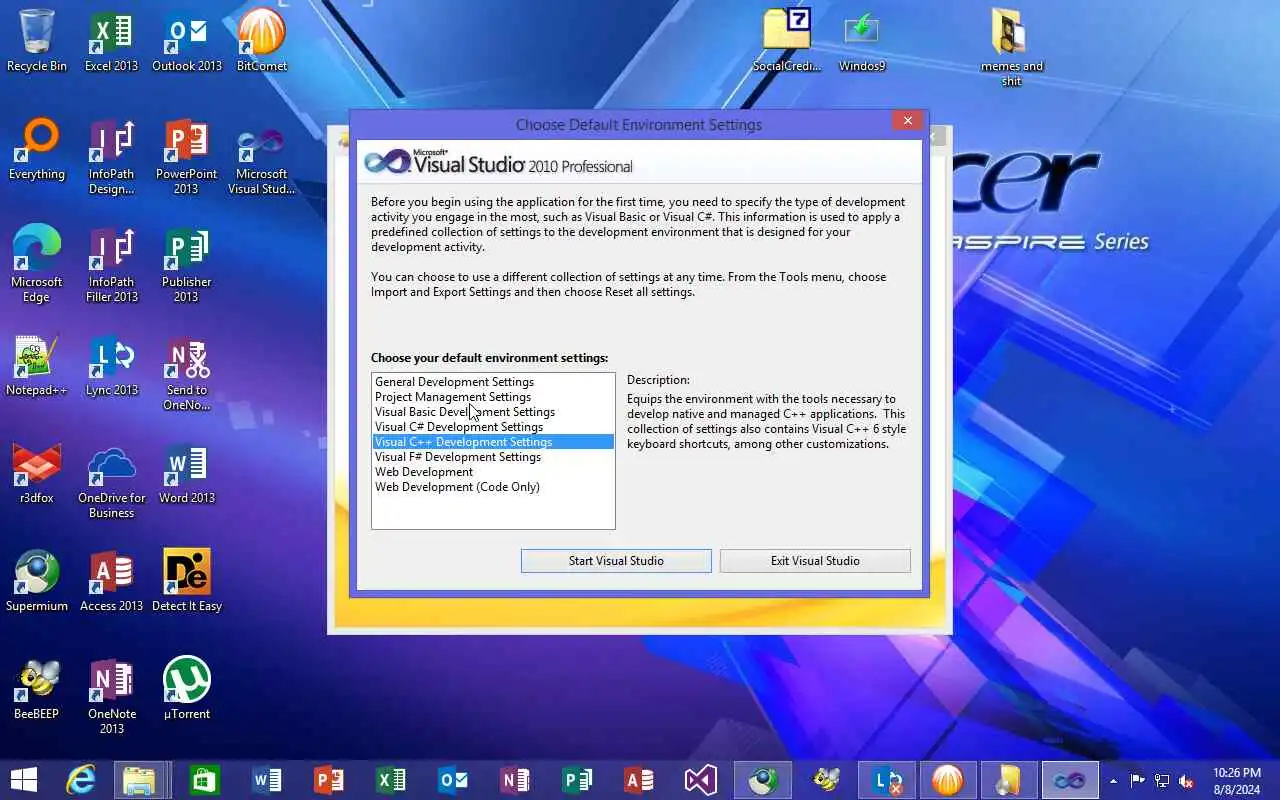
Task: Show hidden system tray icons
Action: point(1113,781)
